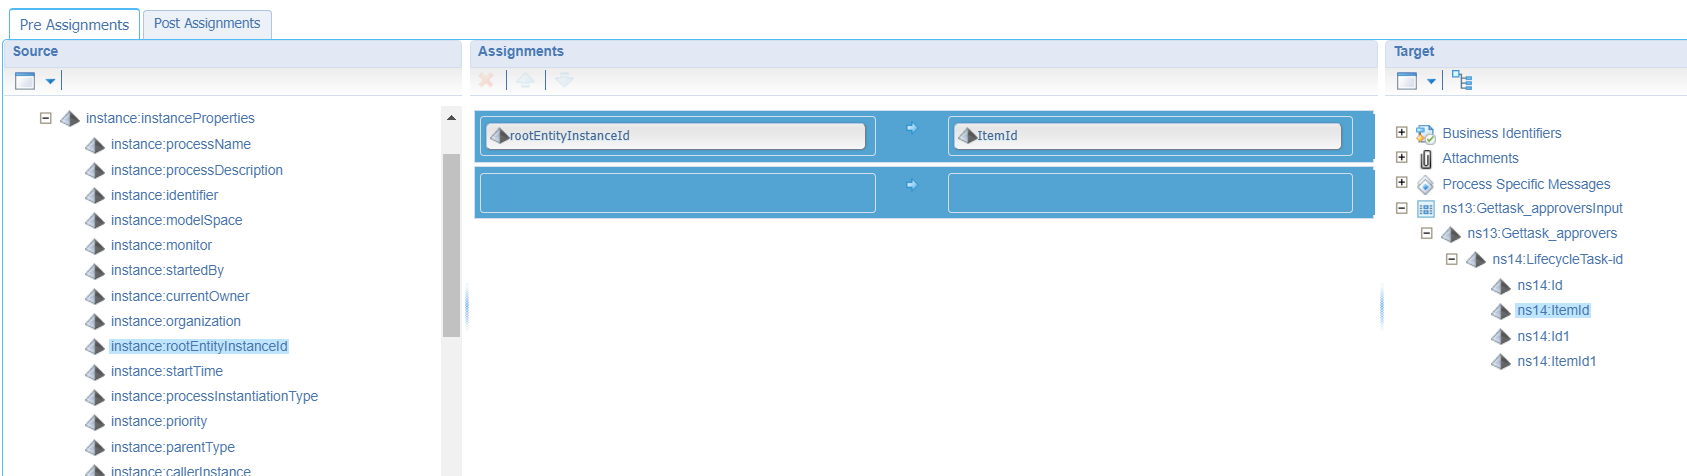This screenshot has width=1687, height=476.
Task: Click the move assignment down arrow
Action: click(564, 80)
